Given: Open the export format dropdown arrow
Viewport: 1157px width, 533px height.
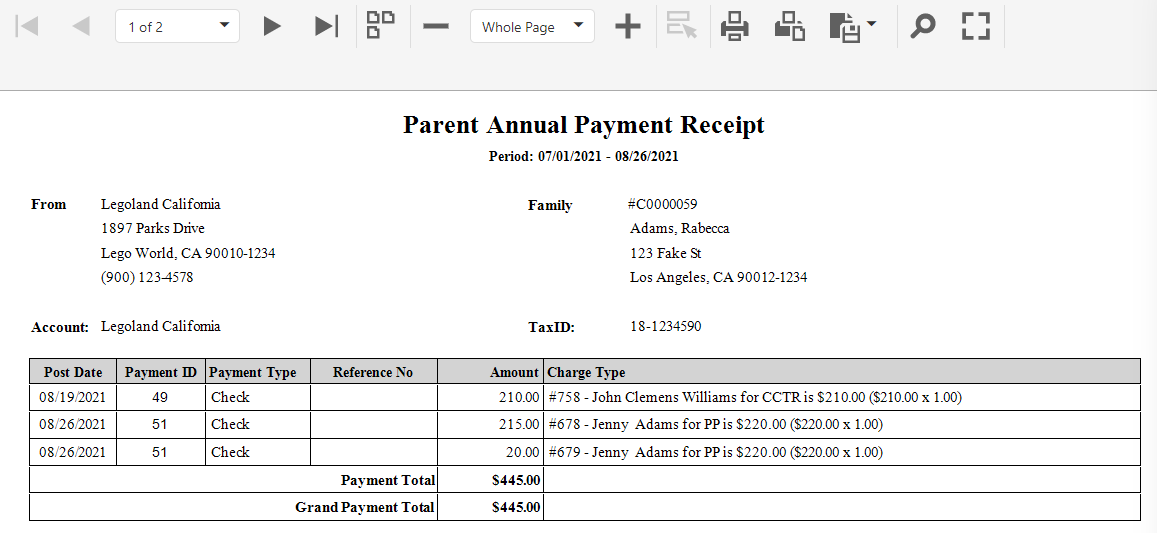Looking at the screenshot, I should pyautogui.click(x=871, y=24).
